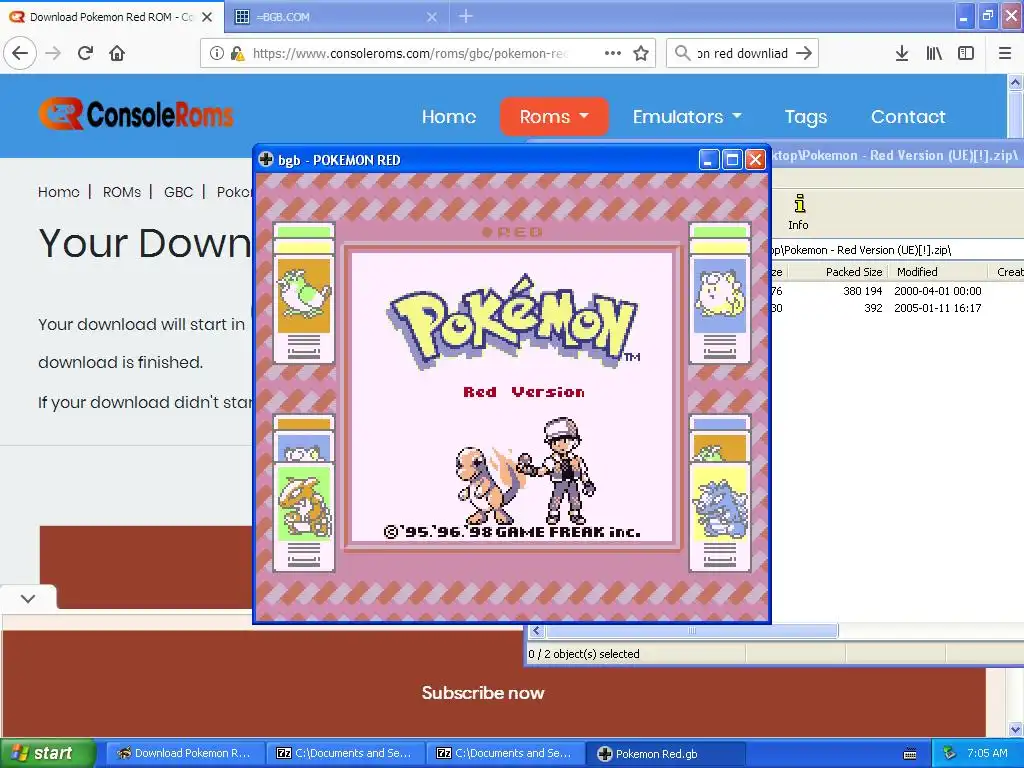Open the browser downloads panel

(902, 53)
